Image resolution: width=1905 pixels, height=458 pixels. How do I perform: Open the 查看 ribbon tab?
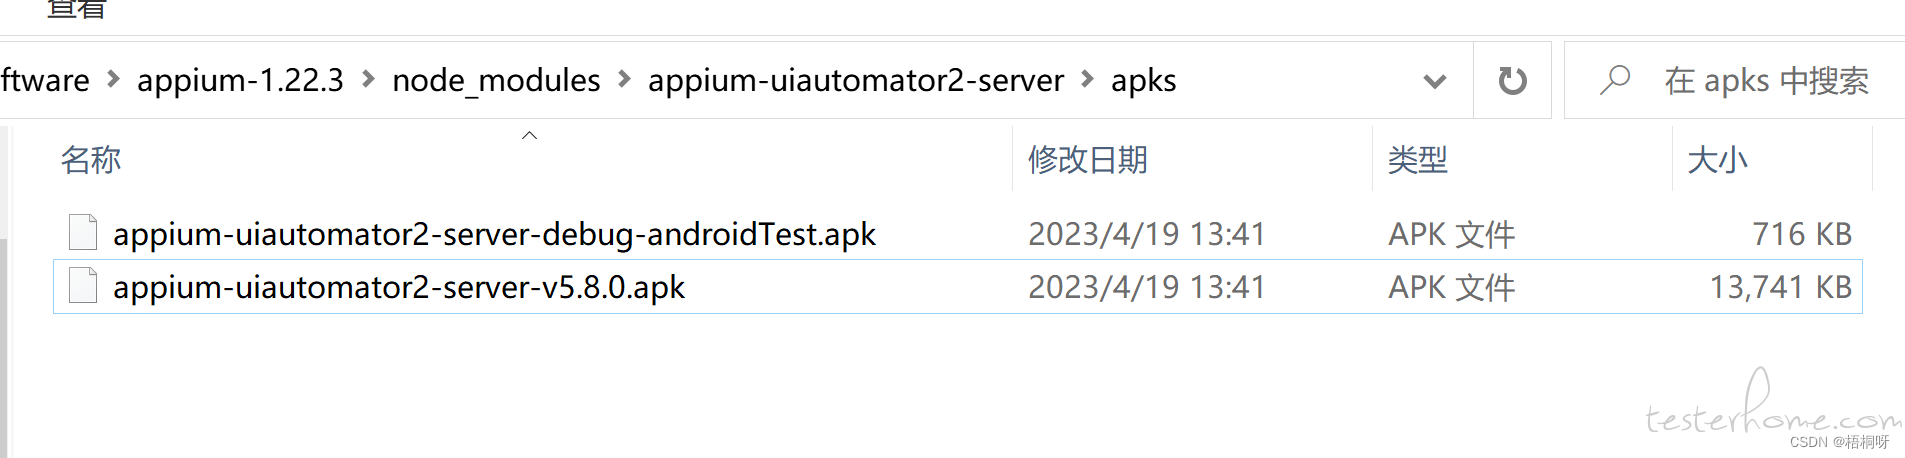coord(76,9)
